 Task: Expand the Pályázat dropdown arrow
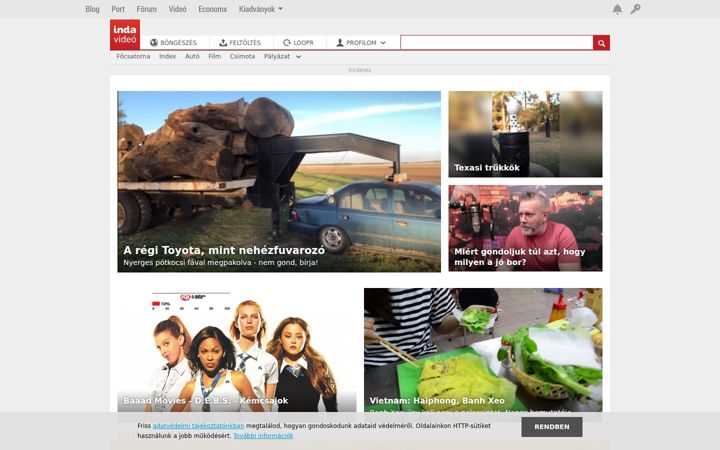(x=298, y=57)
